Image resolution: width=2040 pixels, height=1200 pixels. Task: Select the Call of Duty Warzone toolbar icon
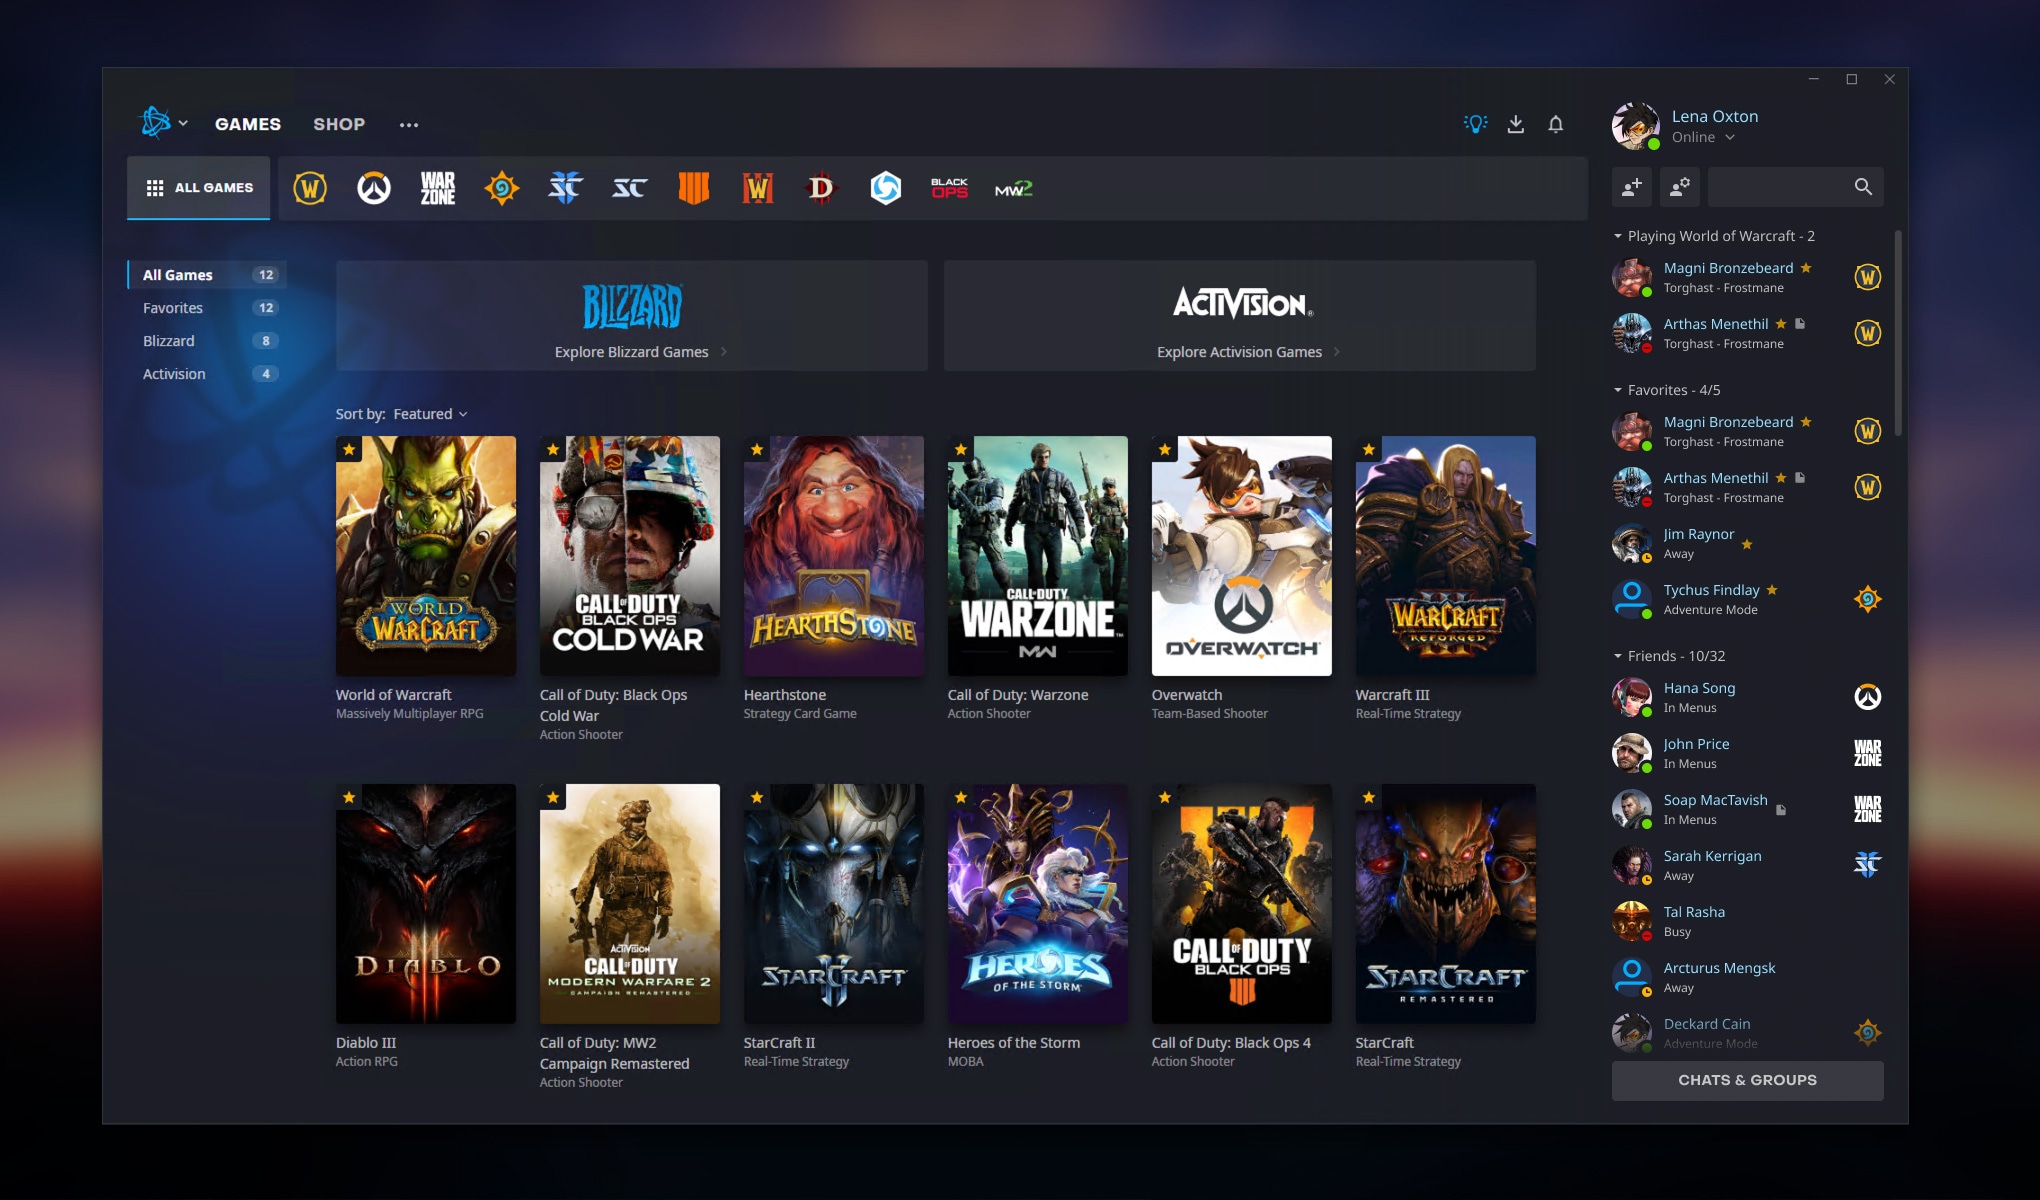[x=436, y=187]
